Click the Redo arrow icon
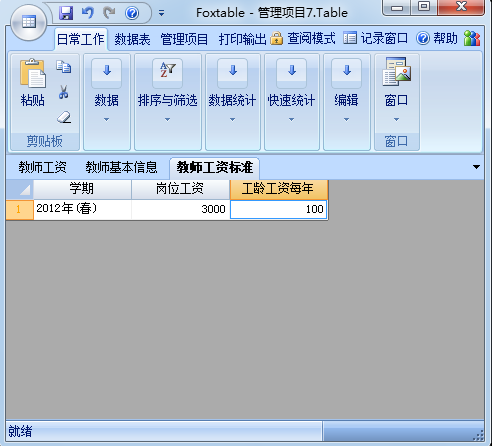This screenshot has width=492, height=446. pos(109,13)
